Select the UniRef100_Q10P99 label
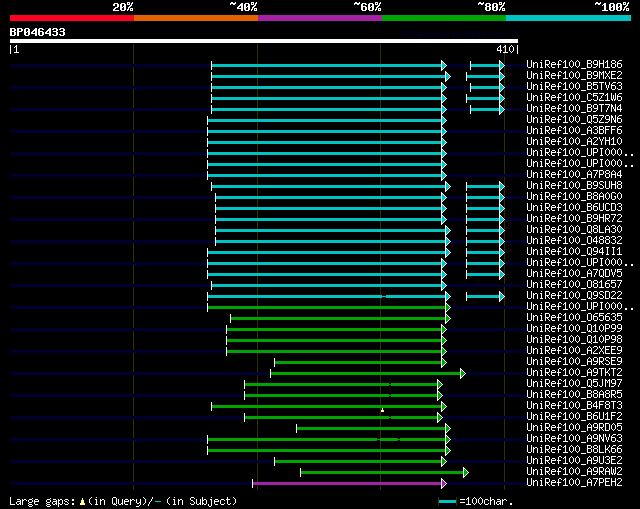Image resolution: width=640 pixels, height=509 pixels. click(574, 329)
